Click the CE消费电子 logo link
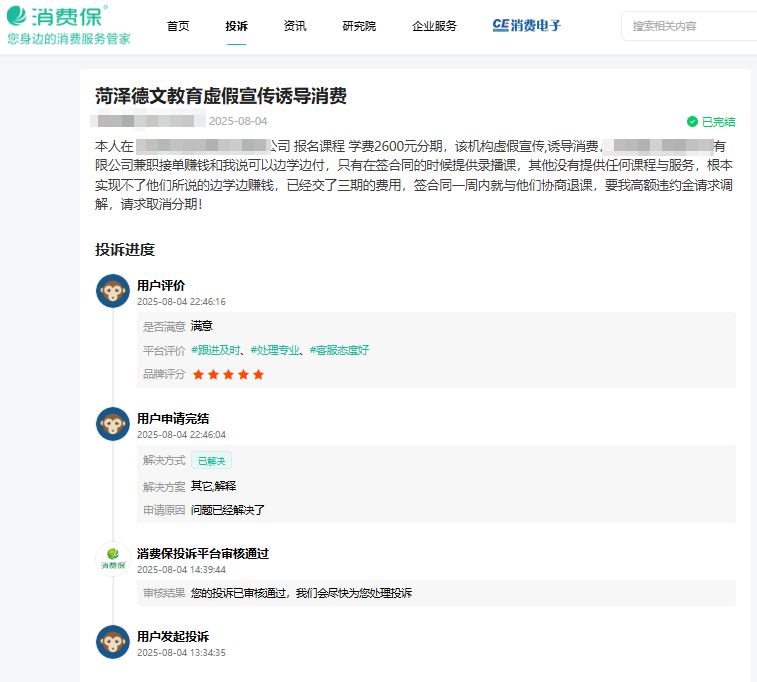This screenshot has width=757, height=682. 527,26
